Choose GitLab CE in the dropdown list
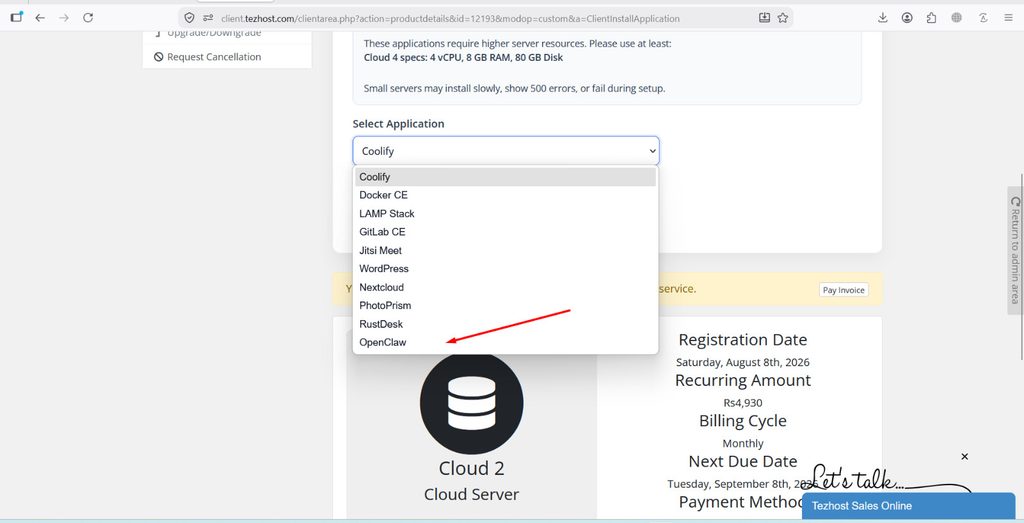The image size is (1024, 523). point(505,232)
